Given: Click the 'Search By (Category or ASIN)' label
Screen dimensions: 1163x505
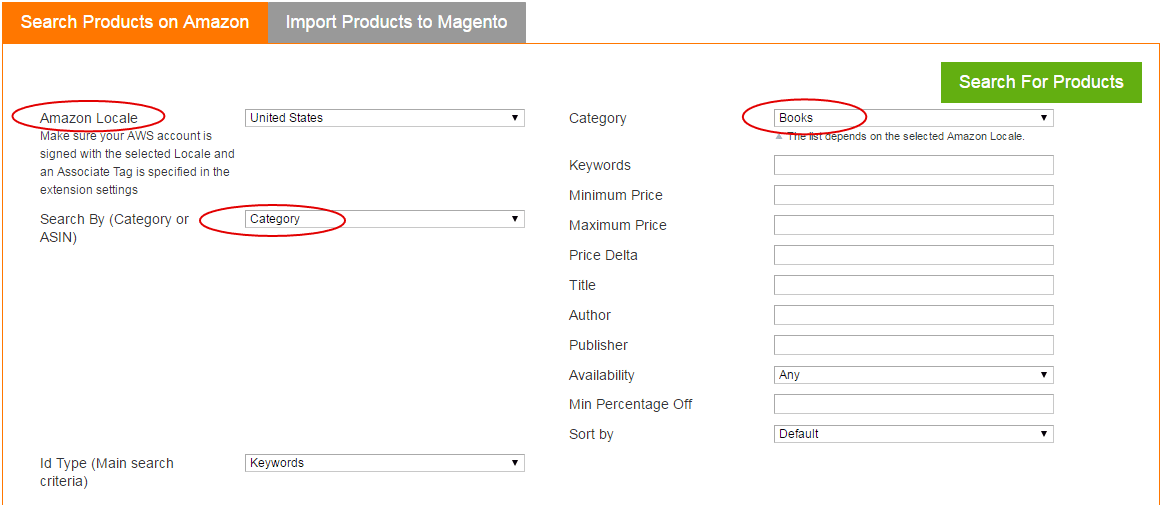Looking at the screenshot, I should (114, 229).
